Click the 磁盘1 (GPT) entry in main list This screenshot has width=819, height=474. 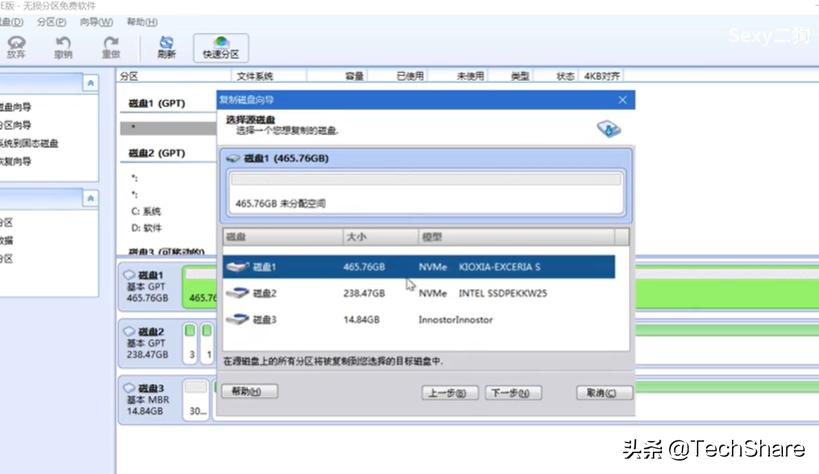[157, 103]
